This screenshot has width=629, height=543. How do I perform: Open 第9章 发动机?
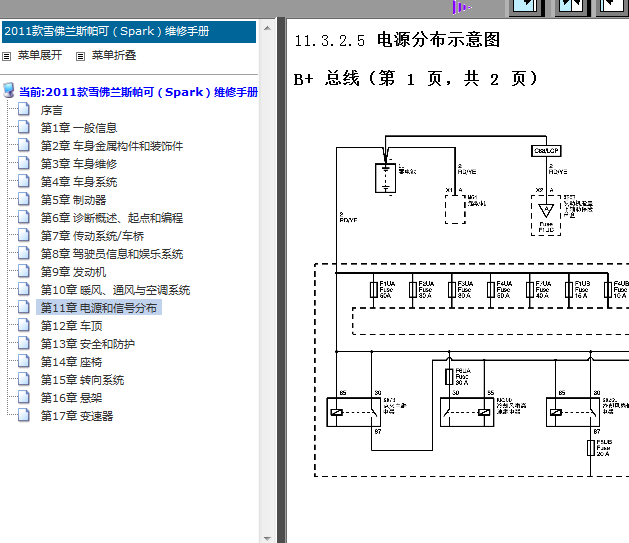point(73,272)
